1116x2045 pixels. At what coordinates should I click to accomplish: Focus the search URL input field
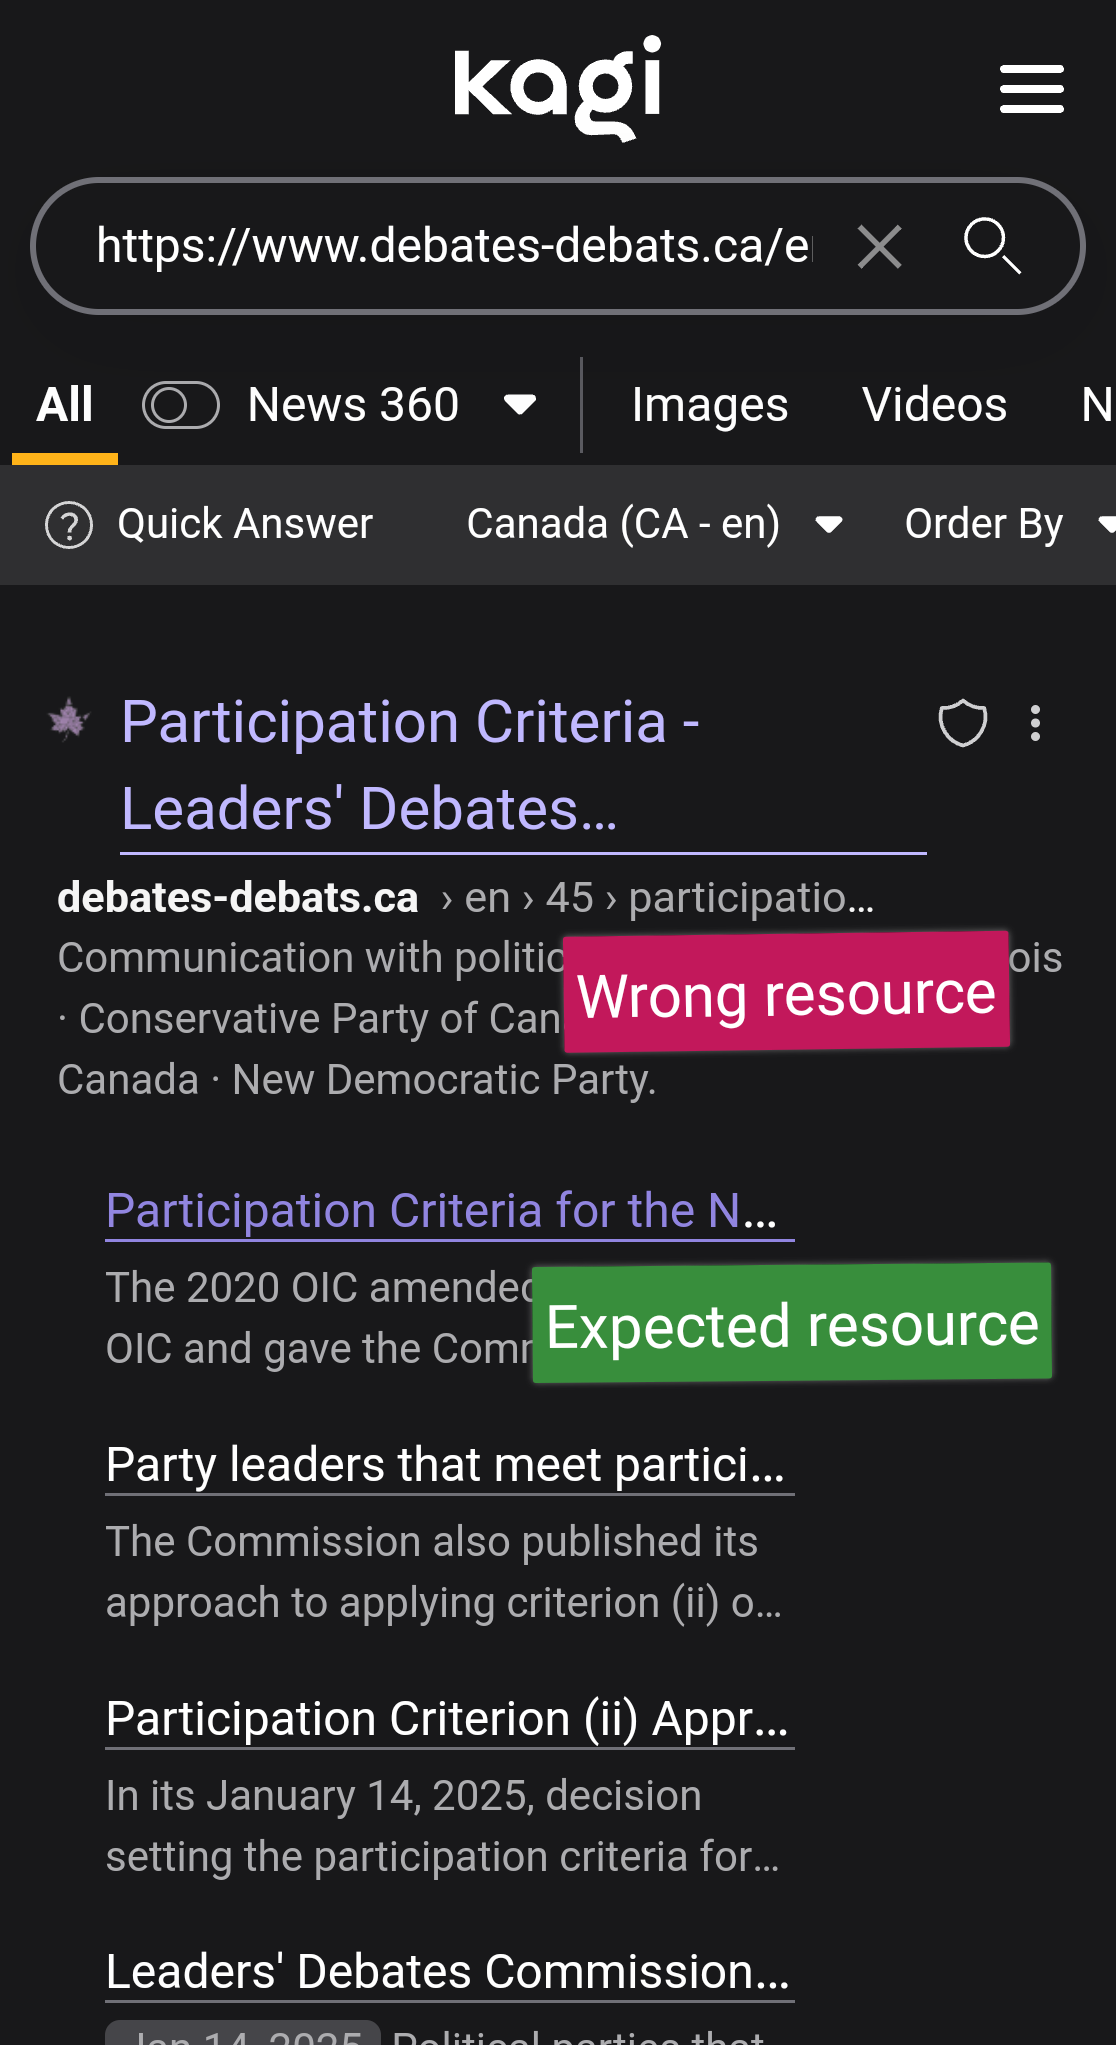(450, 246)
